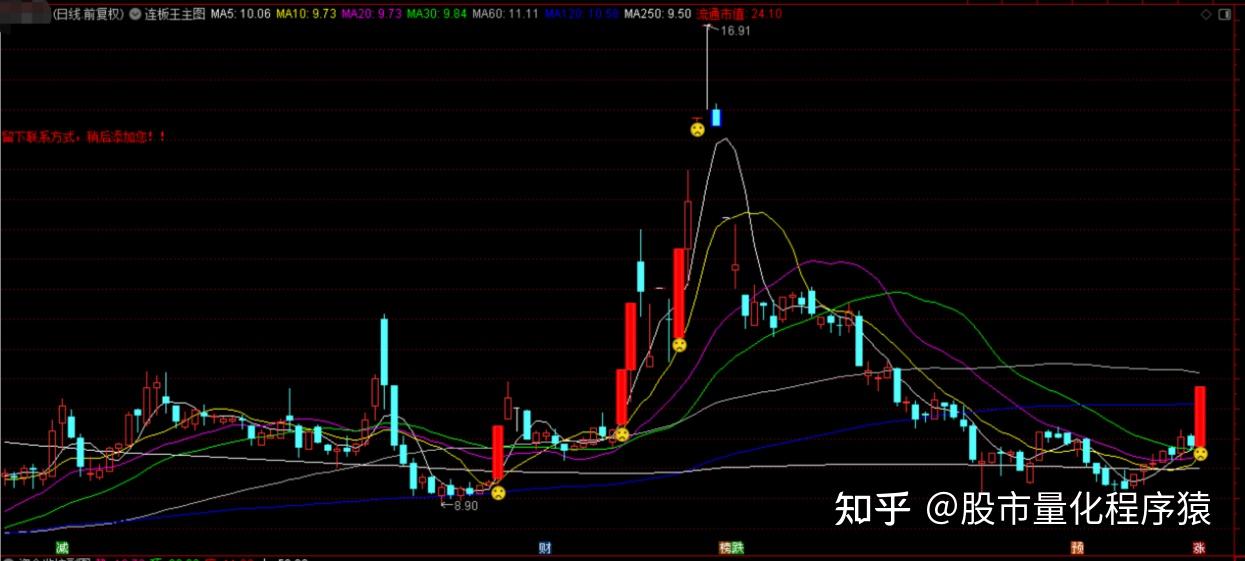This screenshot has height=561, width=1245.
Task: Click the orange 预 event marker
Action: point(1077,547)
